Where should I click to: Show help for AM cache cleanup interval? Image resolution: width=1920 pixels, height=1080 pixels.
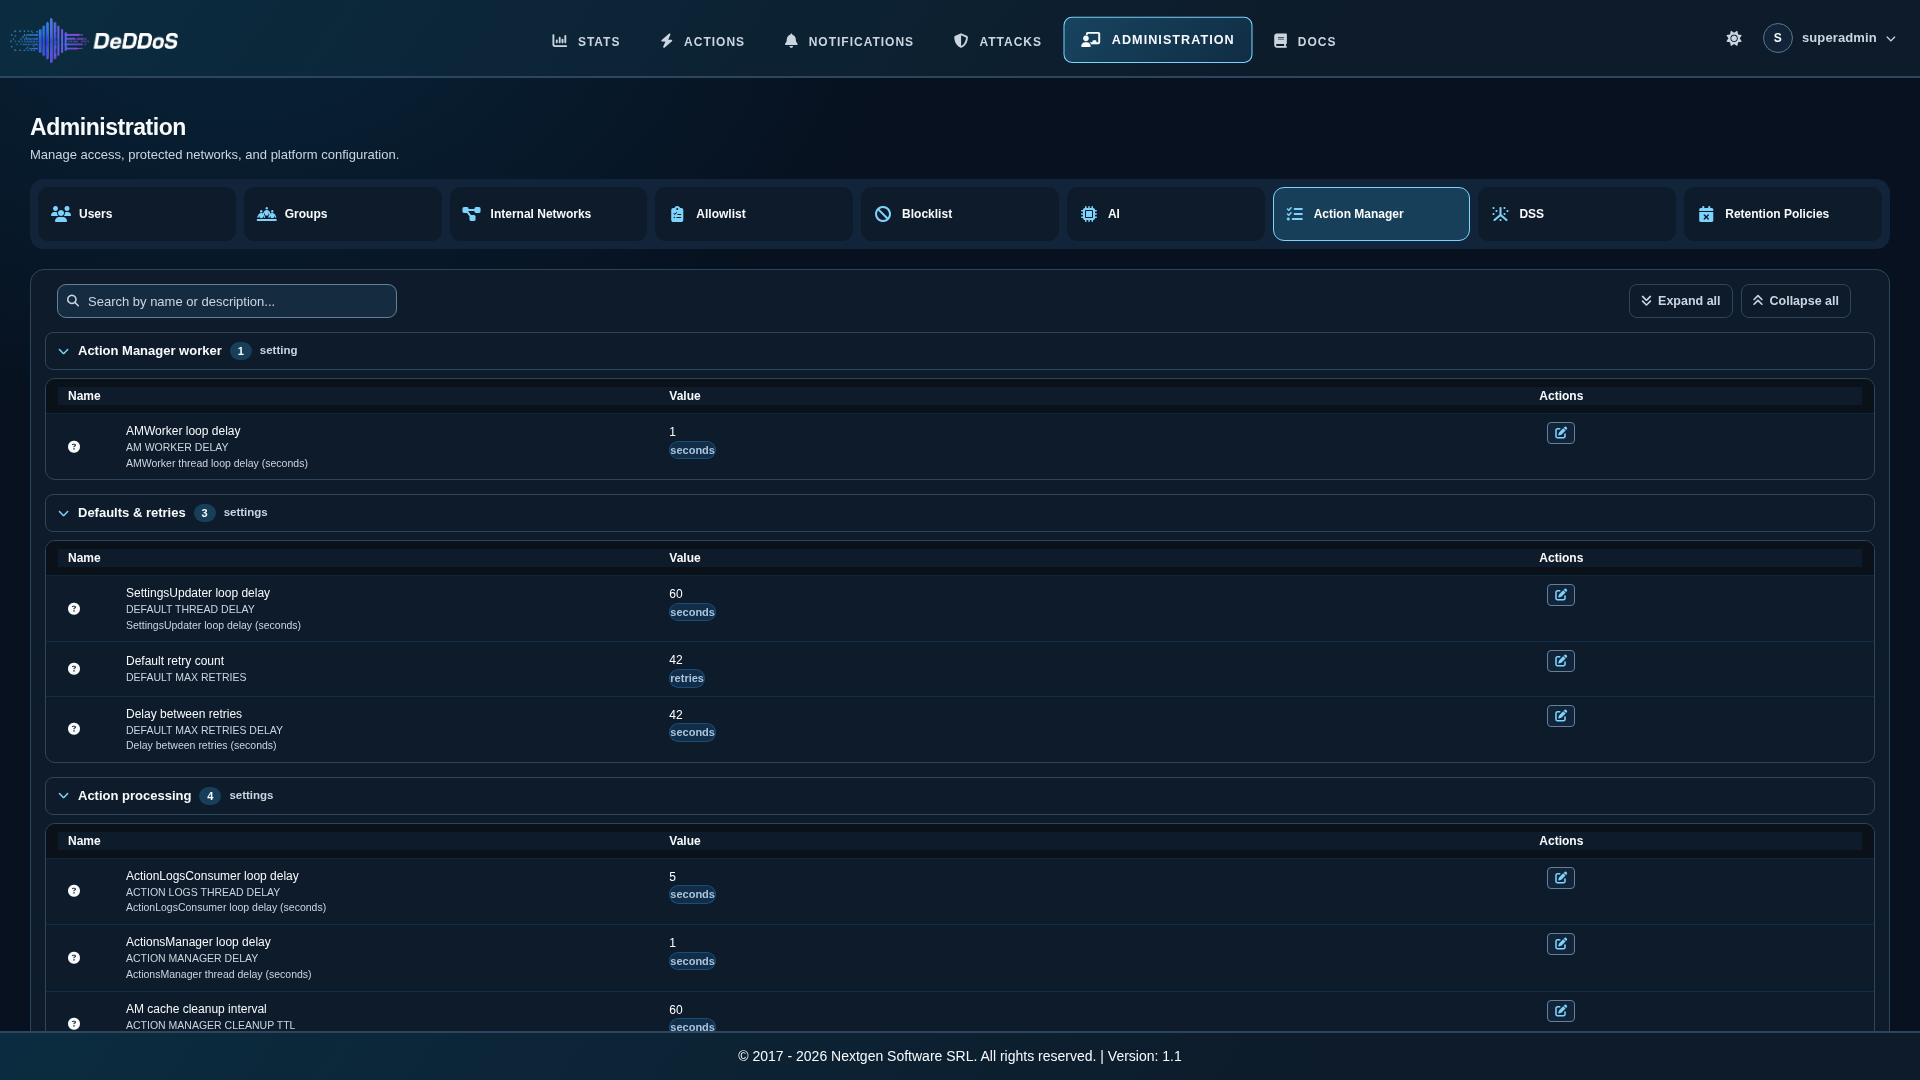pos(74,1024)
